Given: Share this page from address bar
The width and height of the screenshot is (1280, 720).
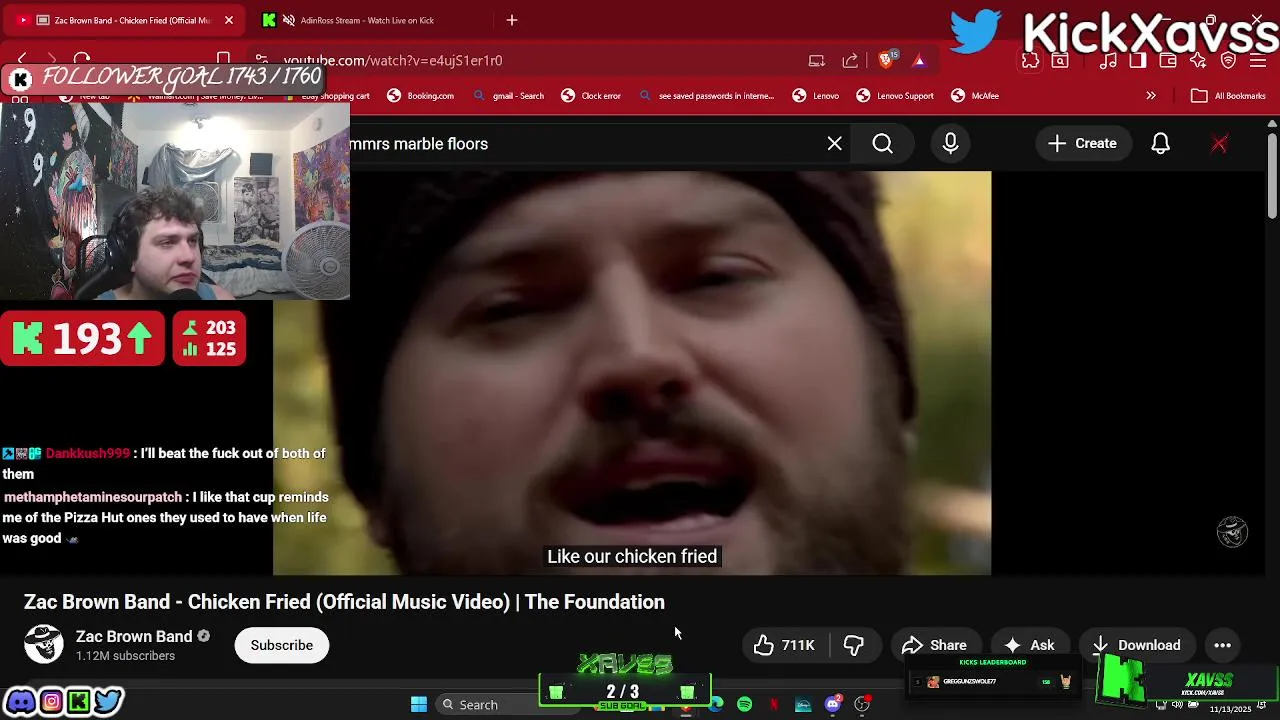Looking at the screenshot, I should (850, 60).
